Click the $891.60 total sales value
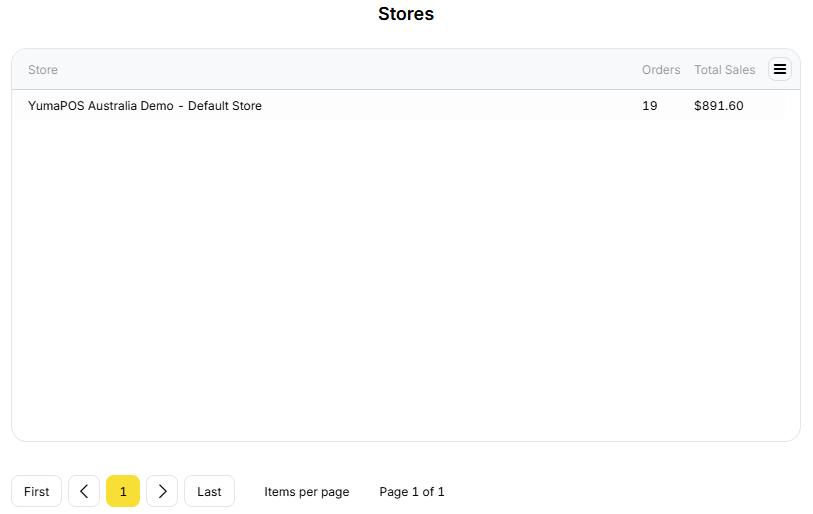The image size is (813, 514). click(x=719, y=106)
